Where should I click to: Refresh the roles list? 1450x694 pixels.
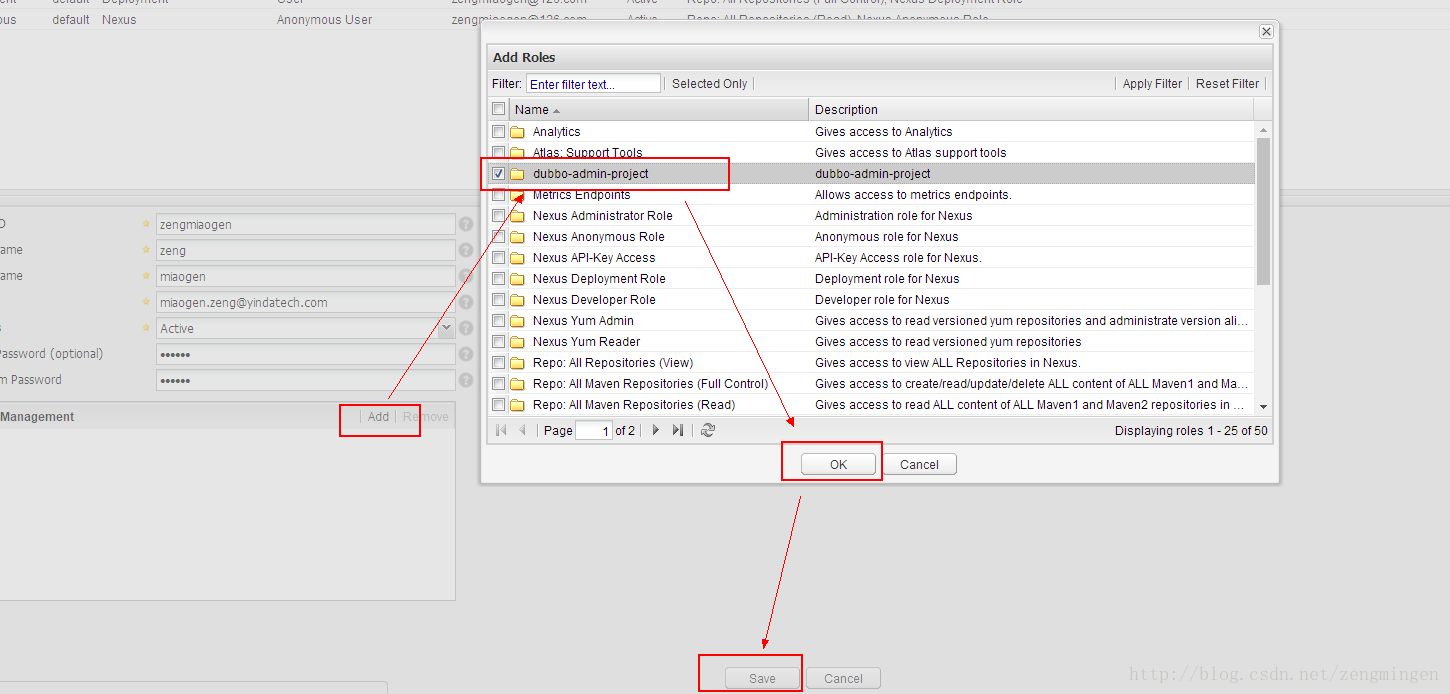click(x=708, y=430)
